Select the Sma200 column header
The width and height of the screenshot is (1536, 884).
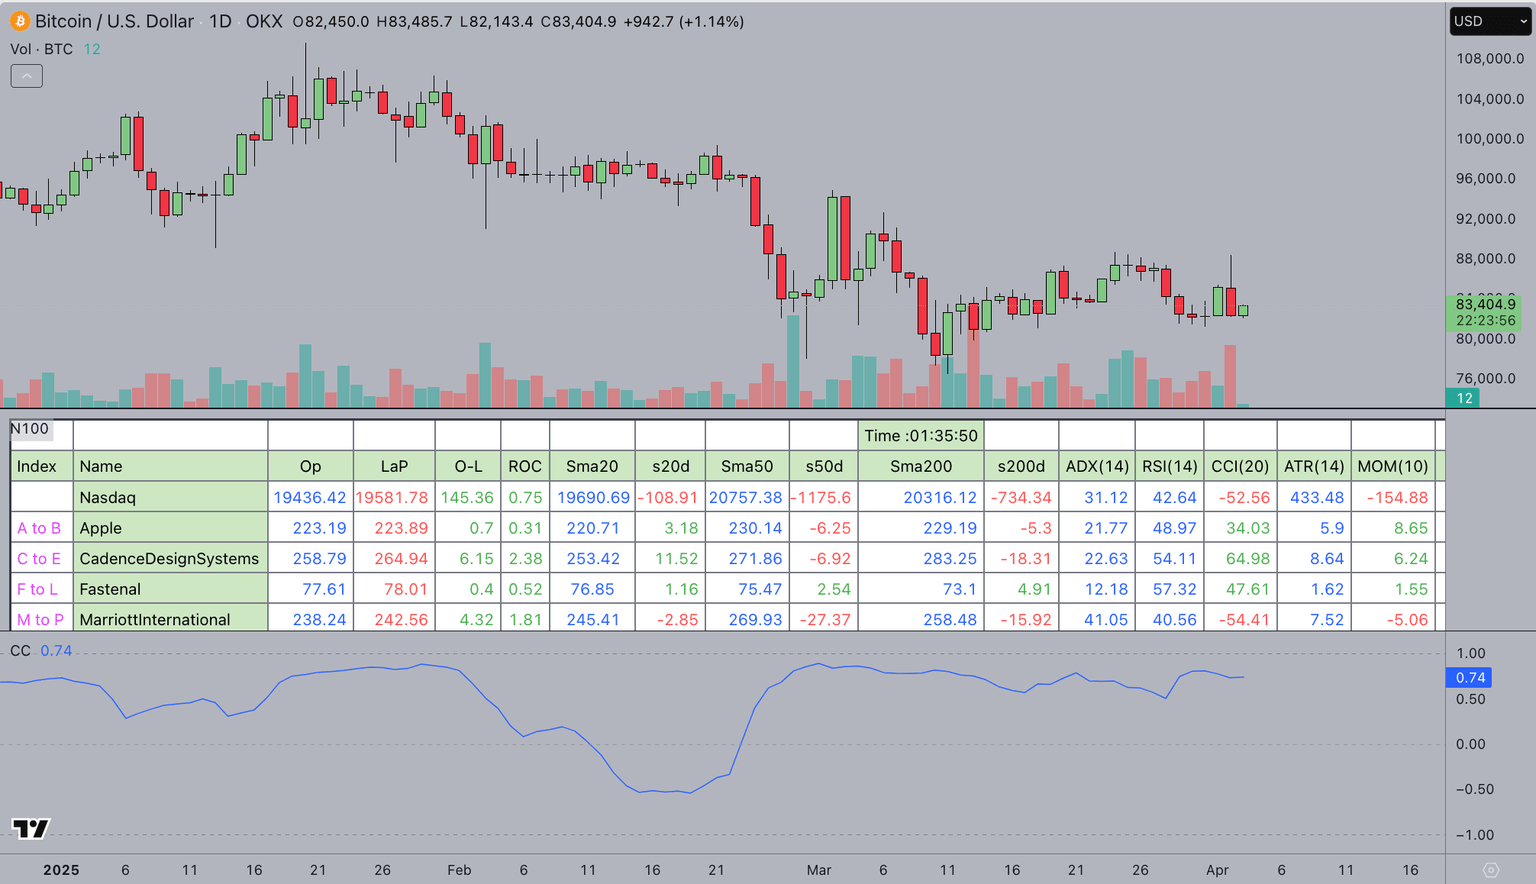(919, 466)
